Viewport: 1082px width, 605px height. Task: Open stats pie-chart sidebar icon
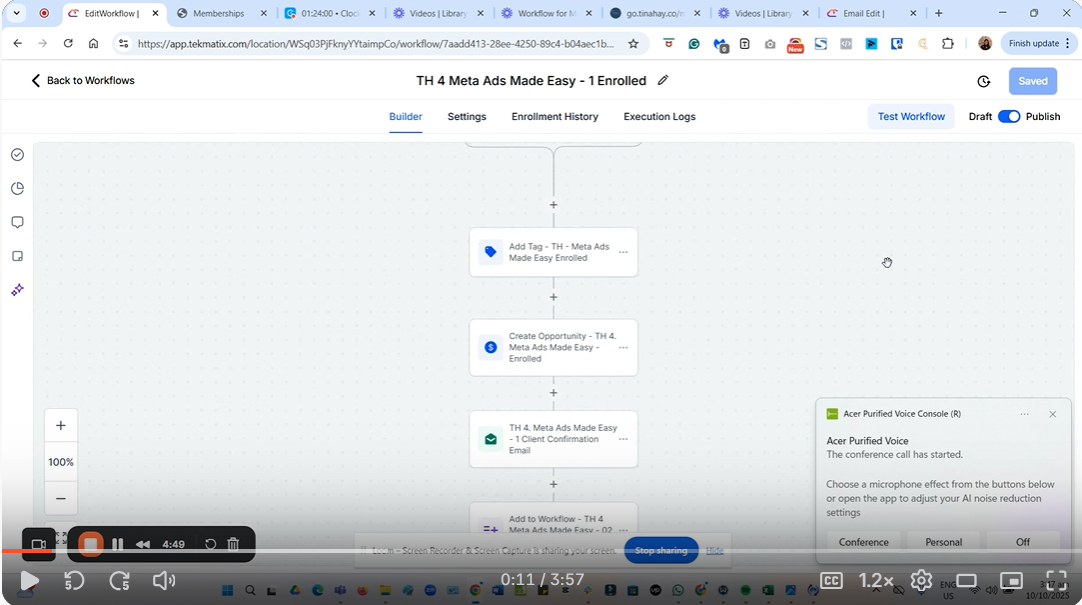[18, 188]
